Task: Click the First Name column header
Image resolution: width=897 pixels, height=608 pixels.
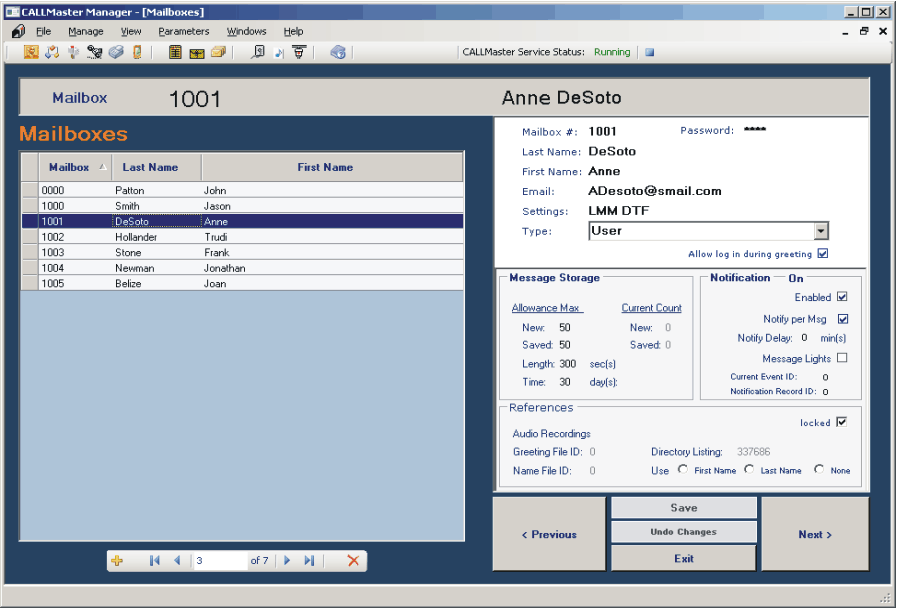Action: tap(332, 167)
